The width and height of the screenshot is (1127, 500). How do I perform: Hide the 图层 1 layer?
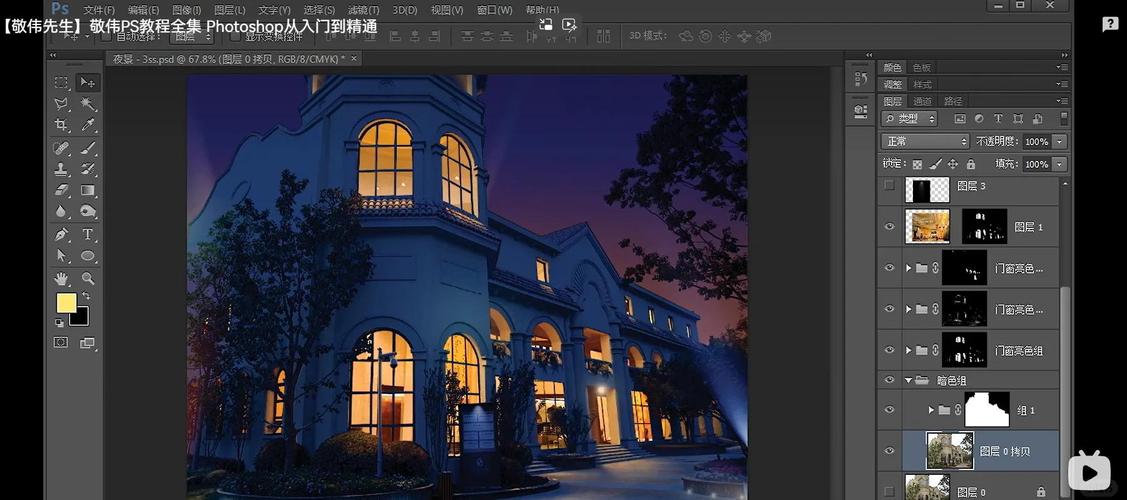point(889,227)
